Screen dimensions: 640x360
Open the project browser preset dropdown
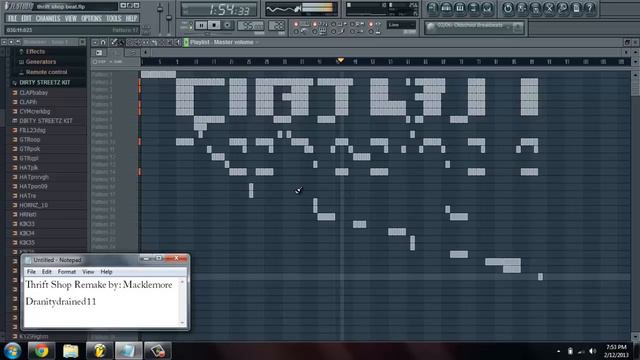(x=474, y=27)
